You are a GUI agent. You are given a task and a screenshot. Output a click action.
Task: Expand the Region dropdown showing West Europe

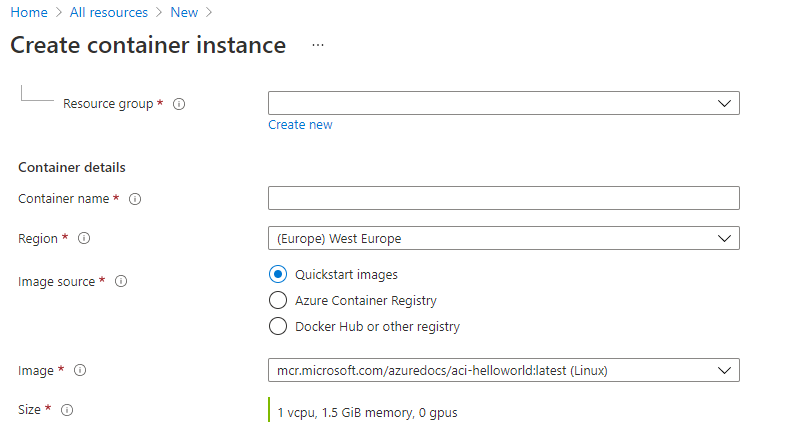[504, 238]
